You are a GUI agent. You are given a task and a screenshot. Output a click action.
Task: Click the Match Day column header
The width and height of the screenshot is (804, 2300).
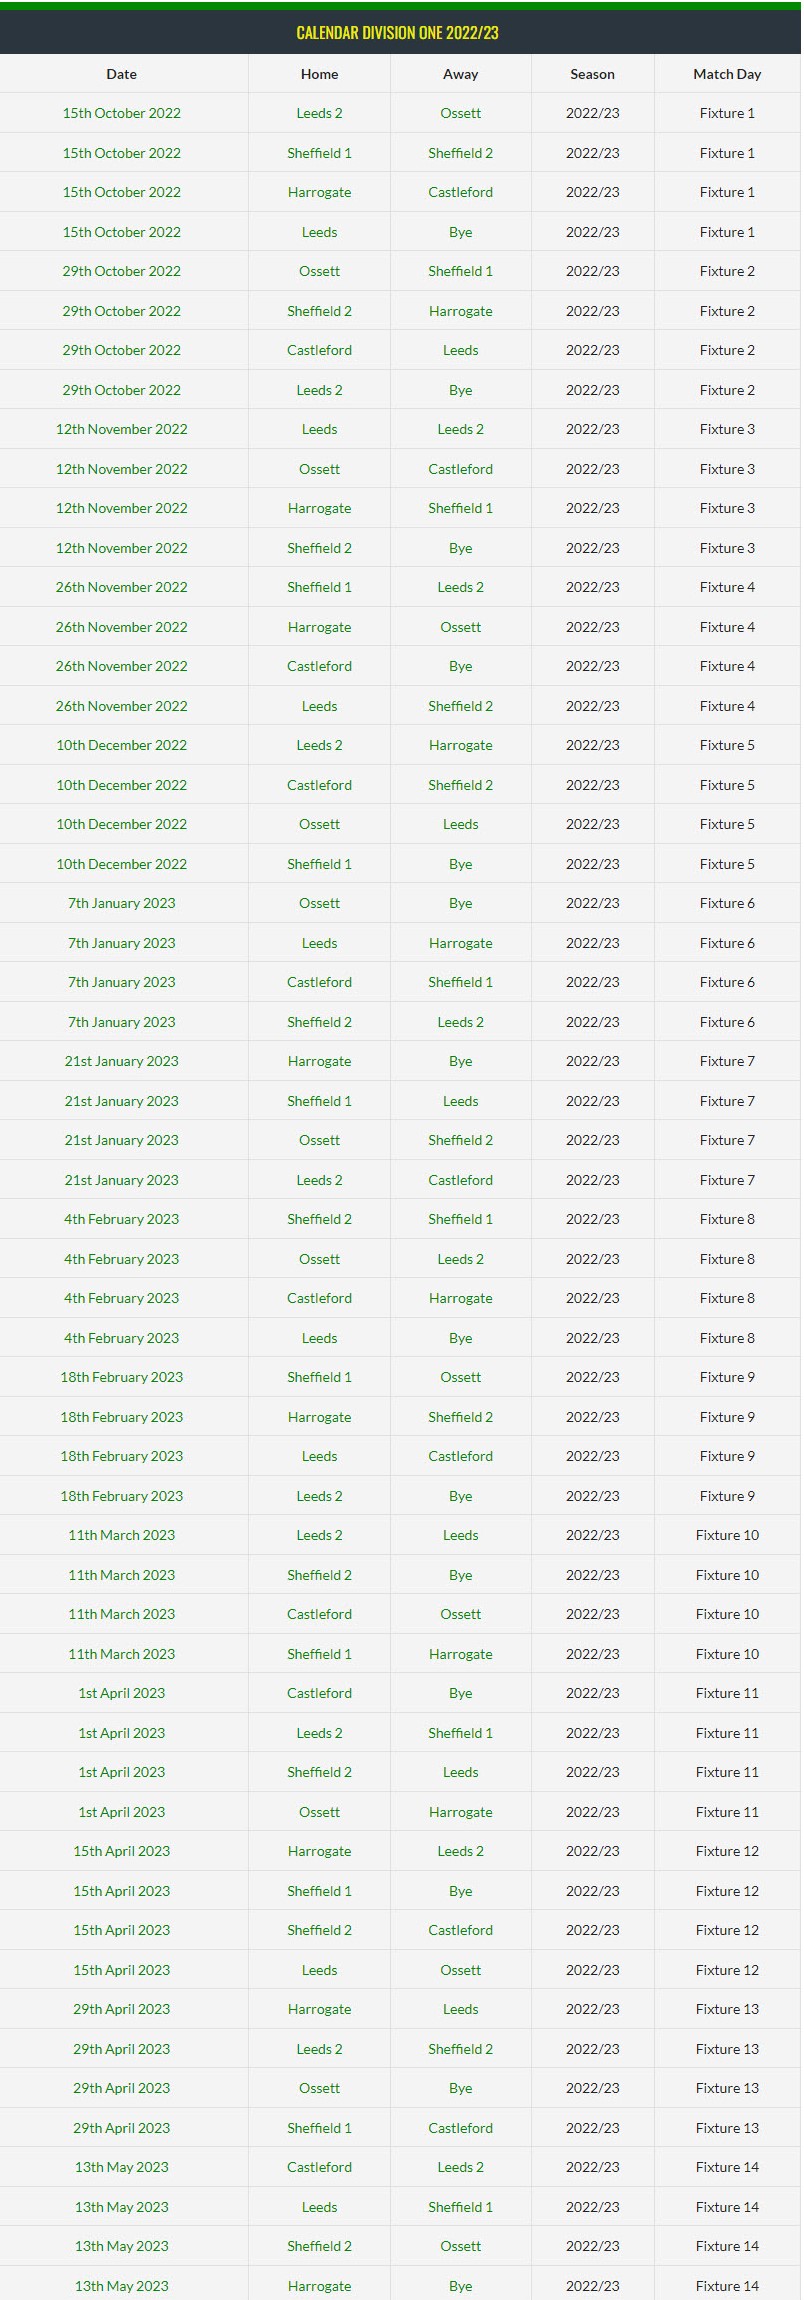(727, 74)
